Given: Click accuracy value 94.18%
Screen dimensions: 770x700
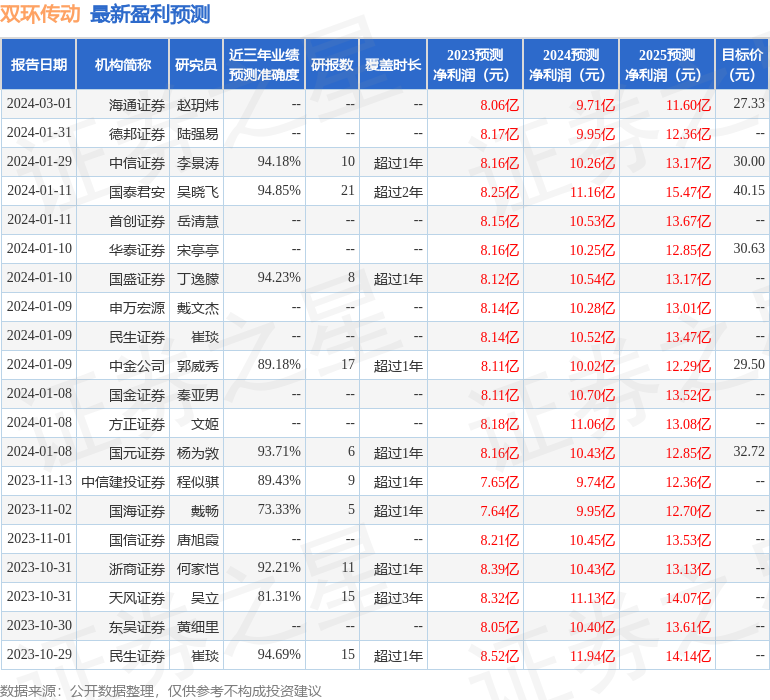Looking at the screenshot, I should 279,162.
